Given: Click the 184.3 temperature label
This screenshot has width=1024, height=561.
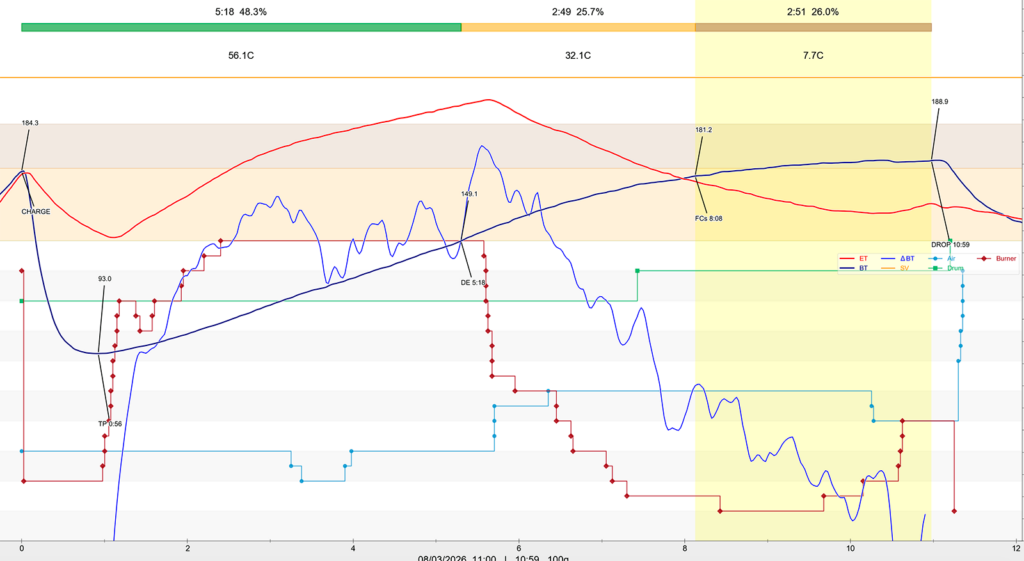Looking at the screenshot, I should 30,123.
